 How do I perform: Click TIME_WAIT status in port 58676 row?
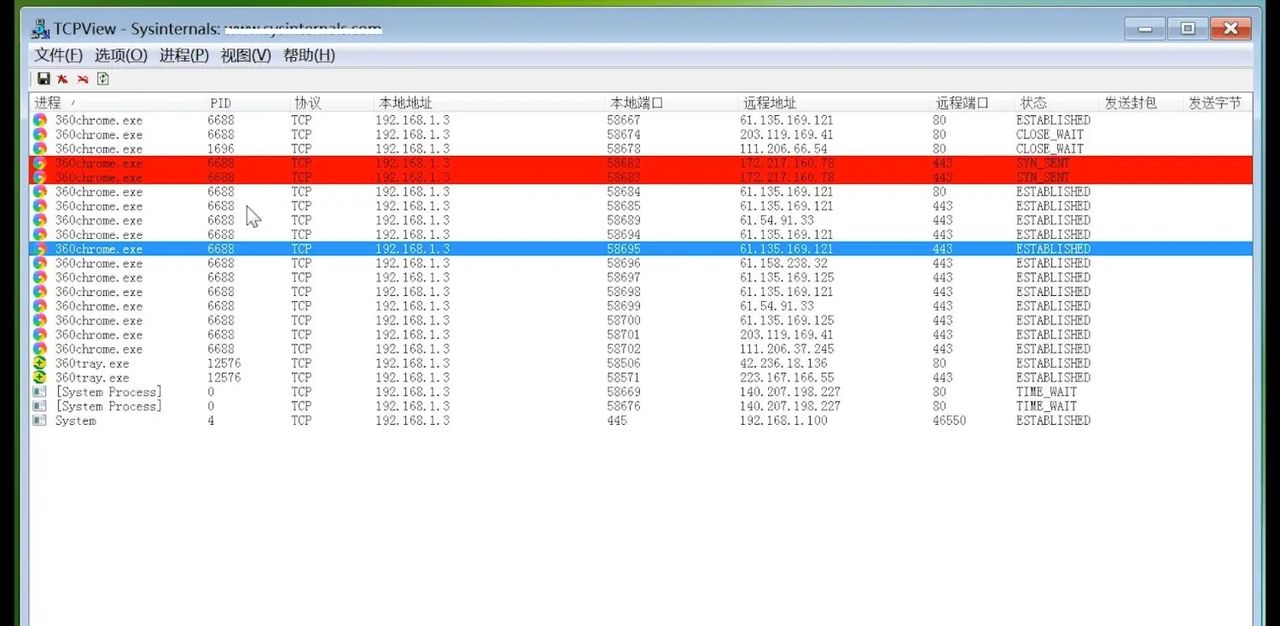coord(1046,407)
